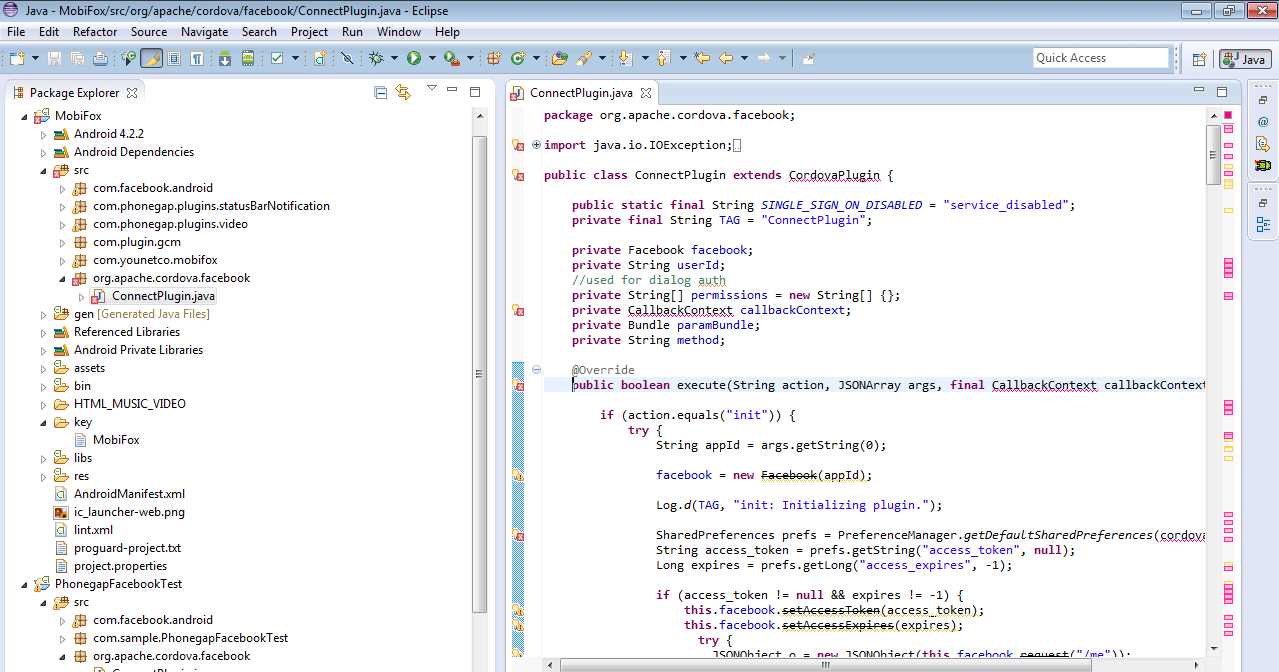
Task: Expand the Android 4.2.2 tree node
Action: [44, 133]
